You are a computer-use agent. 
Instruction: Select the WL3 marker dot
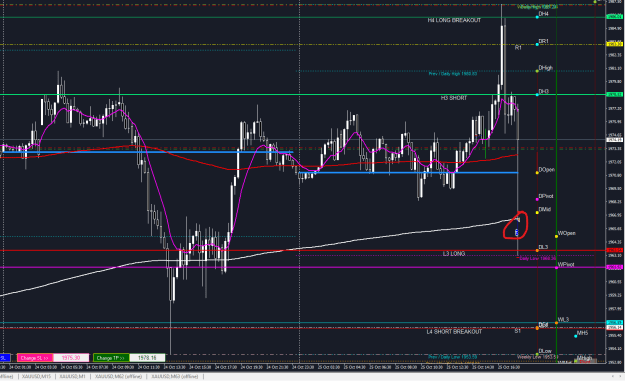pyautogui.click(x=556, y=322)
